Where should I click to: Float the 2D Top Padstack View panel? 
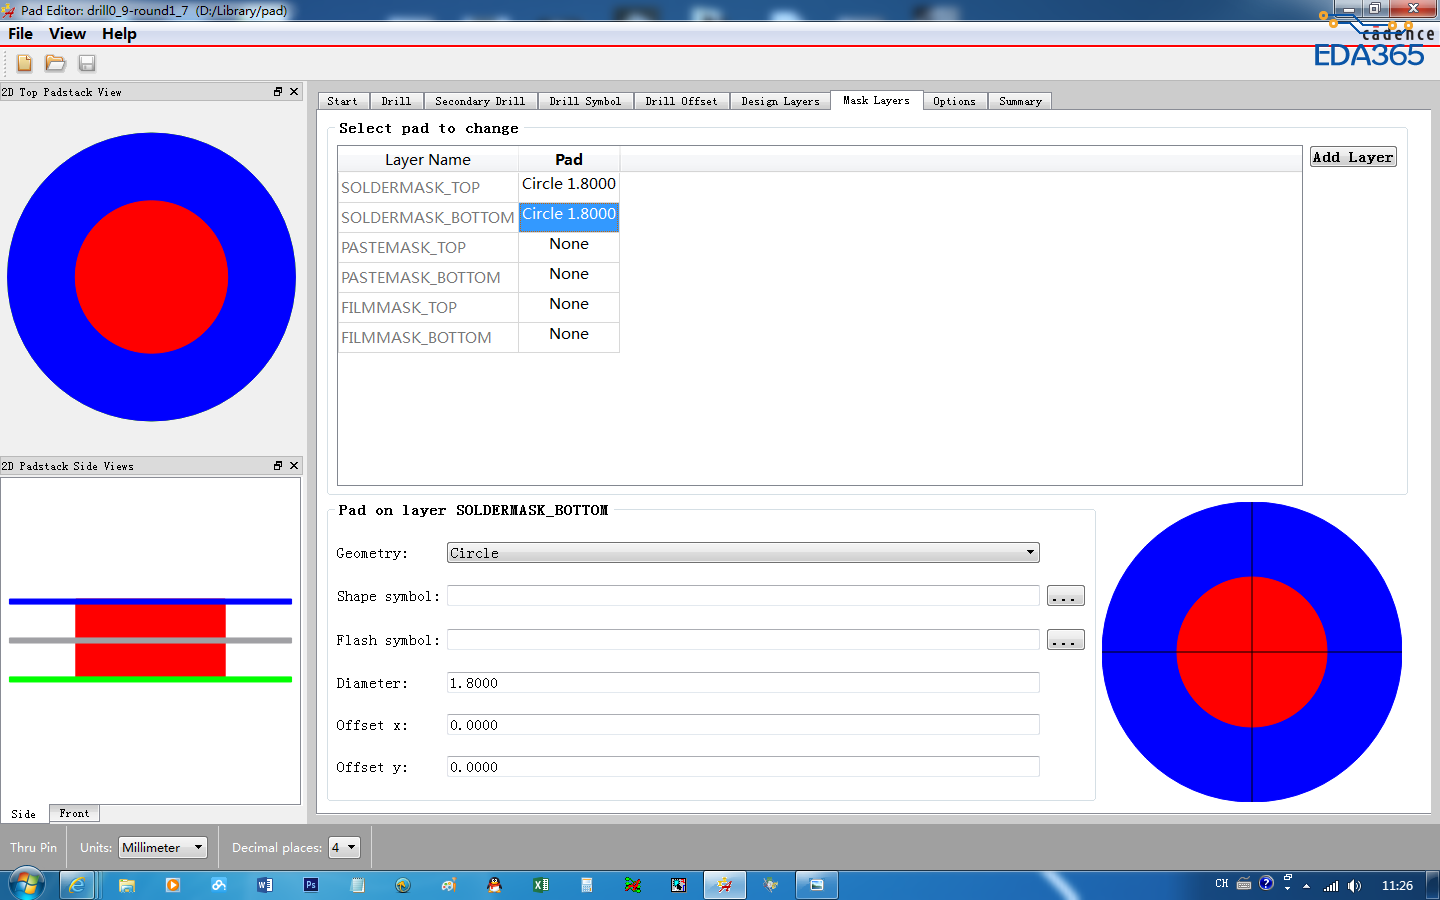tap(278, 91)
